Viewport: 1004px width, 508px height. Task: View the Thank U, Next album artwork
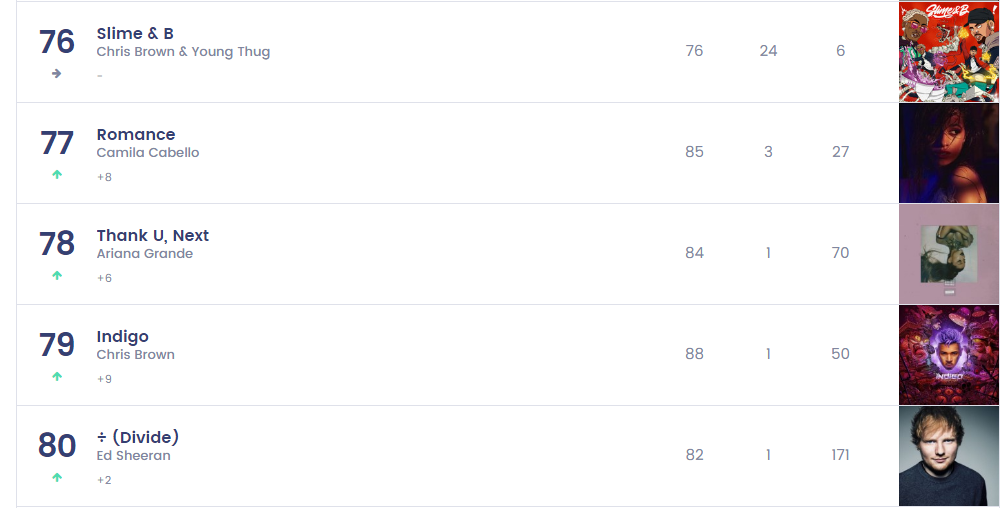pyautogui.click(x=948, y=254)
